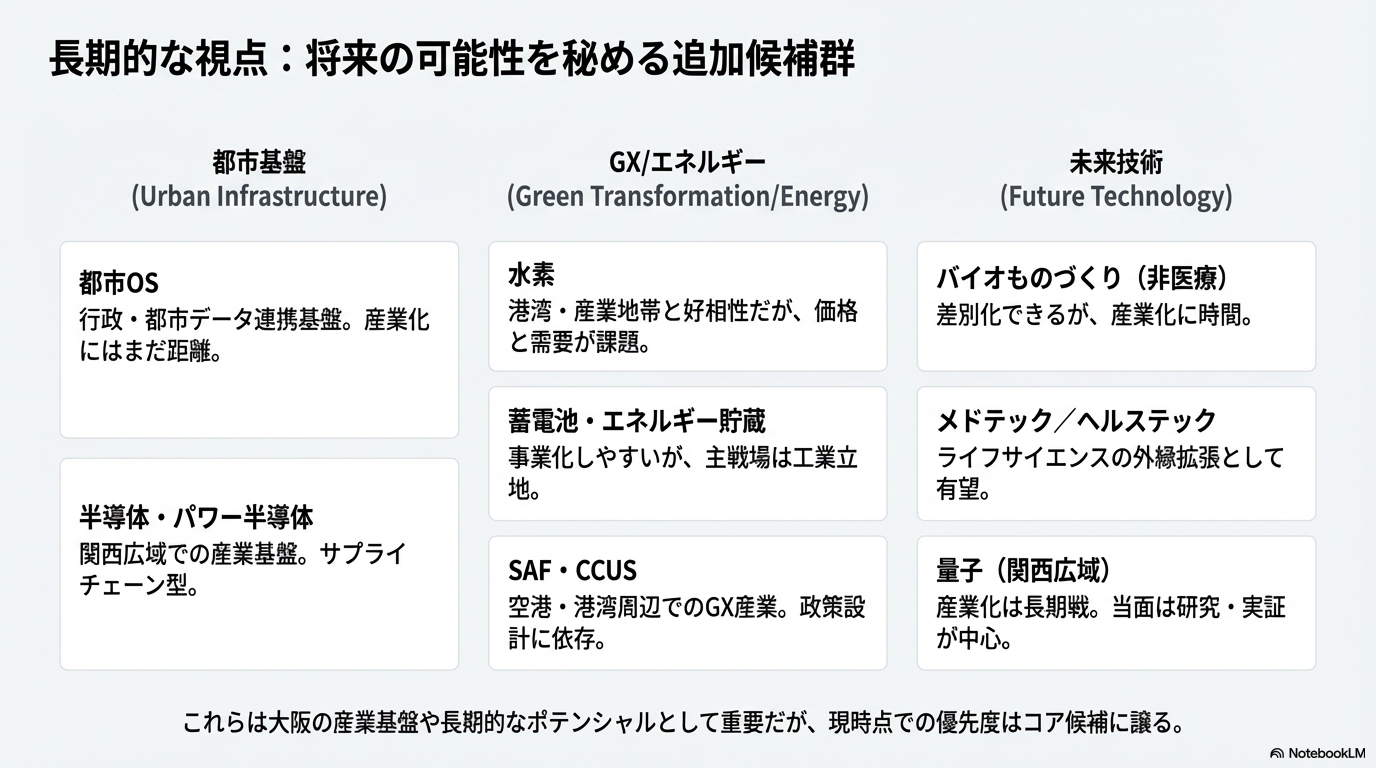Viewport: 1376px width, 768px height.
Task: Click the Green Transformation/Energy subtitle
Action: click(687, 196)
